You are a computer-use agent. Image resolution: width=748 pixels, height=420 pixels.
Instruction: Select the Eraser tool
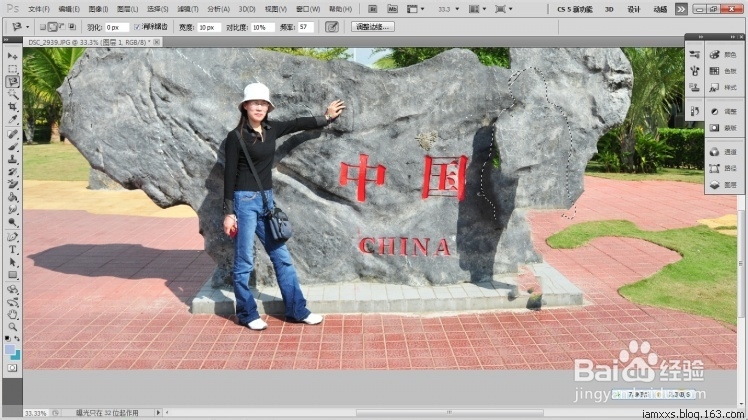(x=12, y=185)
